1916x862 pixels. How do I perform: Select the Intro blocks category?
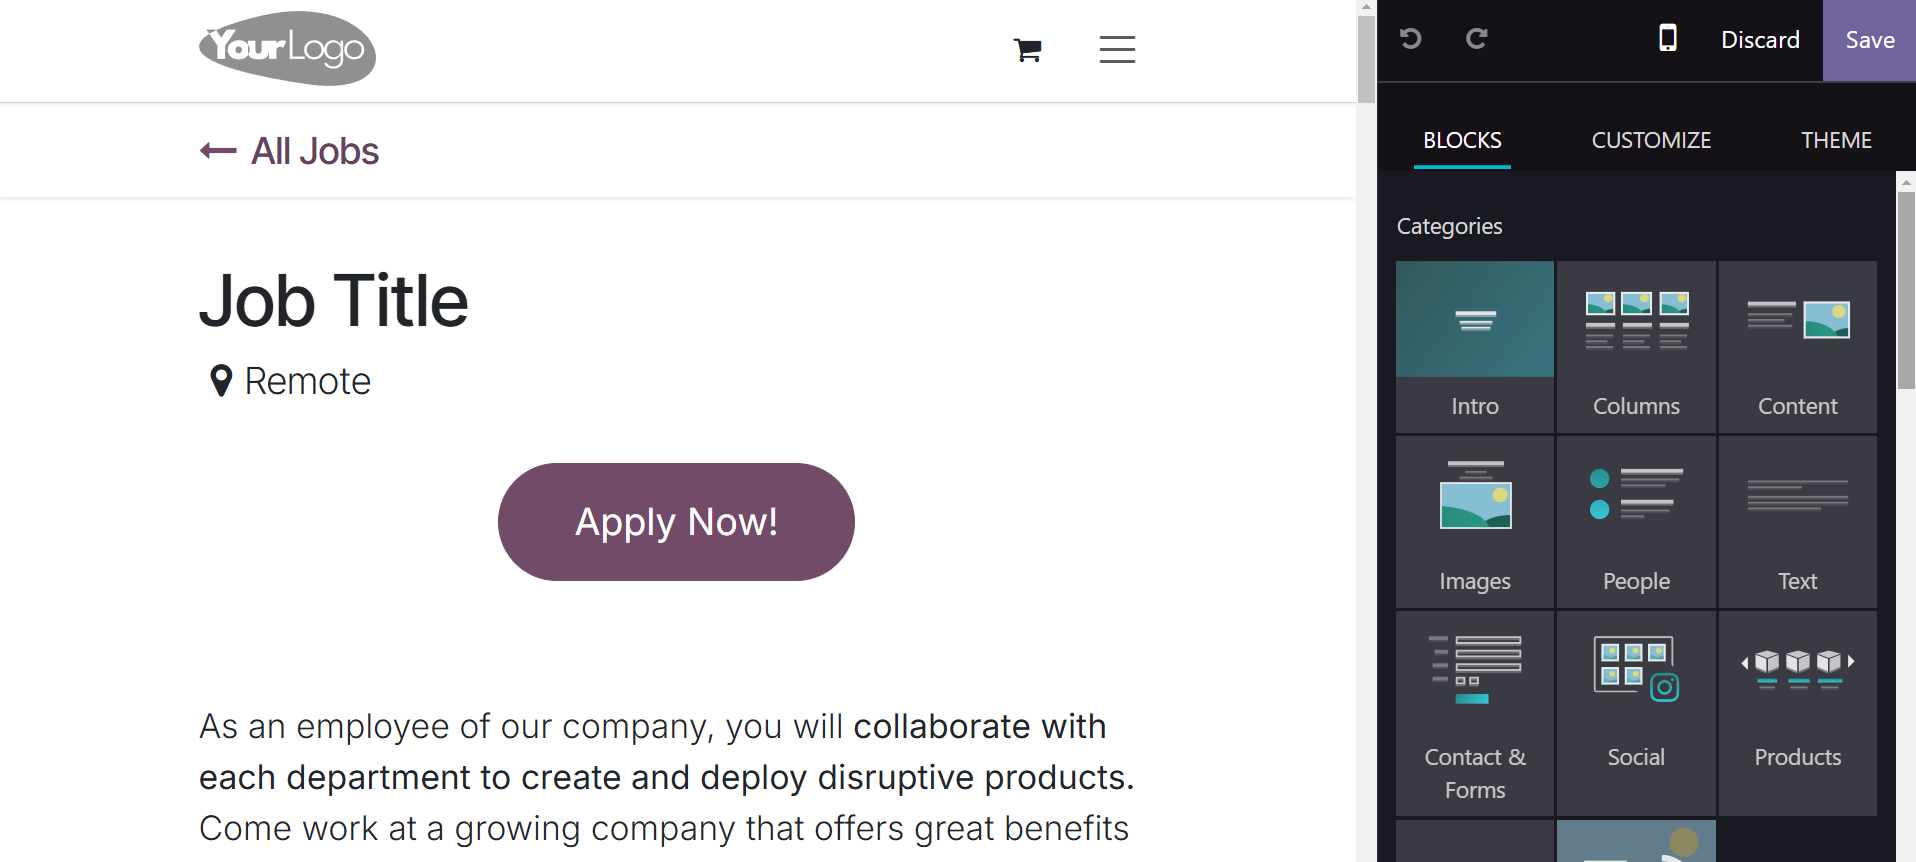coord(1475,347)
